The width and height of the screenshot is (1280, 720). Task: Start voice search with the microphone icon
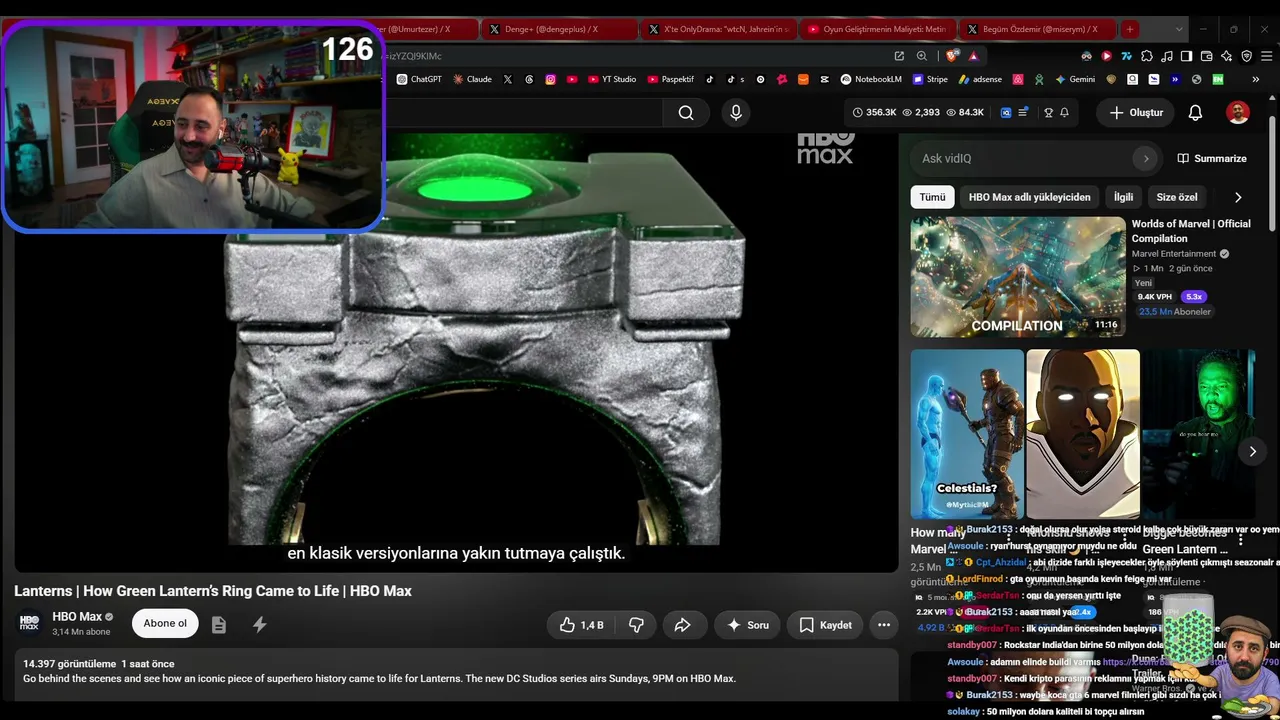736,113
